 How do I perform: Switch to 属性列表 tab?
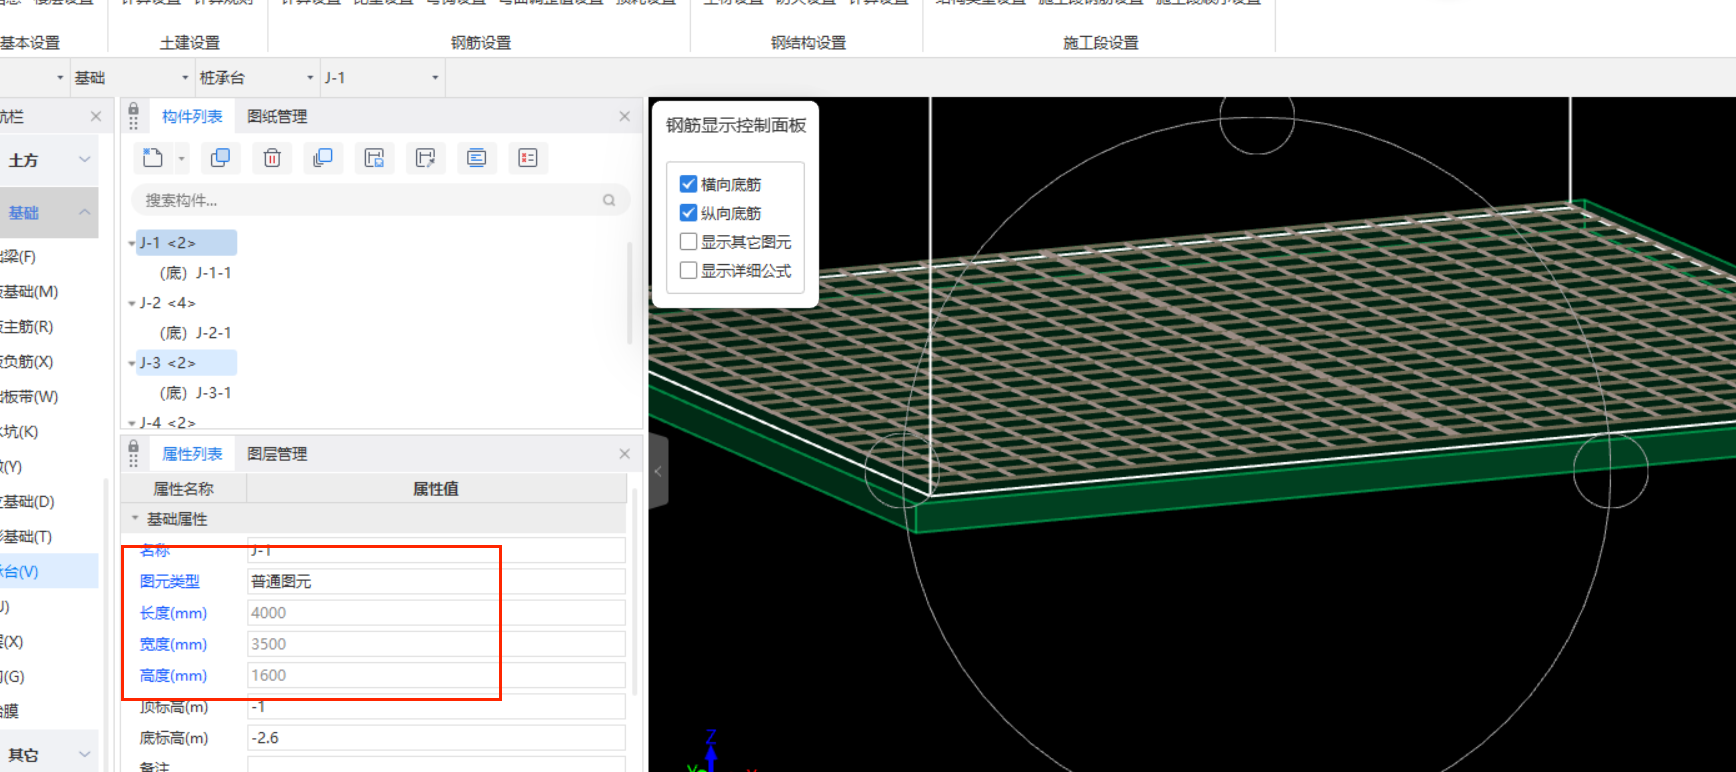pos(192,453)
